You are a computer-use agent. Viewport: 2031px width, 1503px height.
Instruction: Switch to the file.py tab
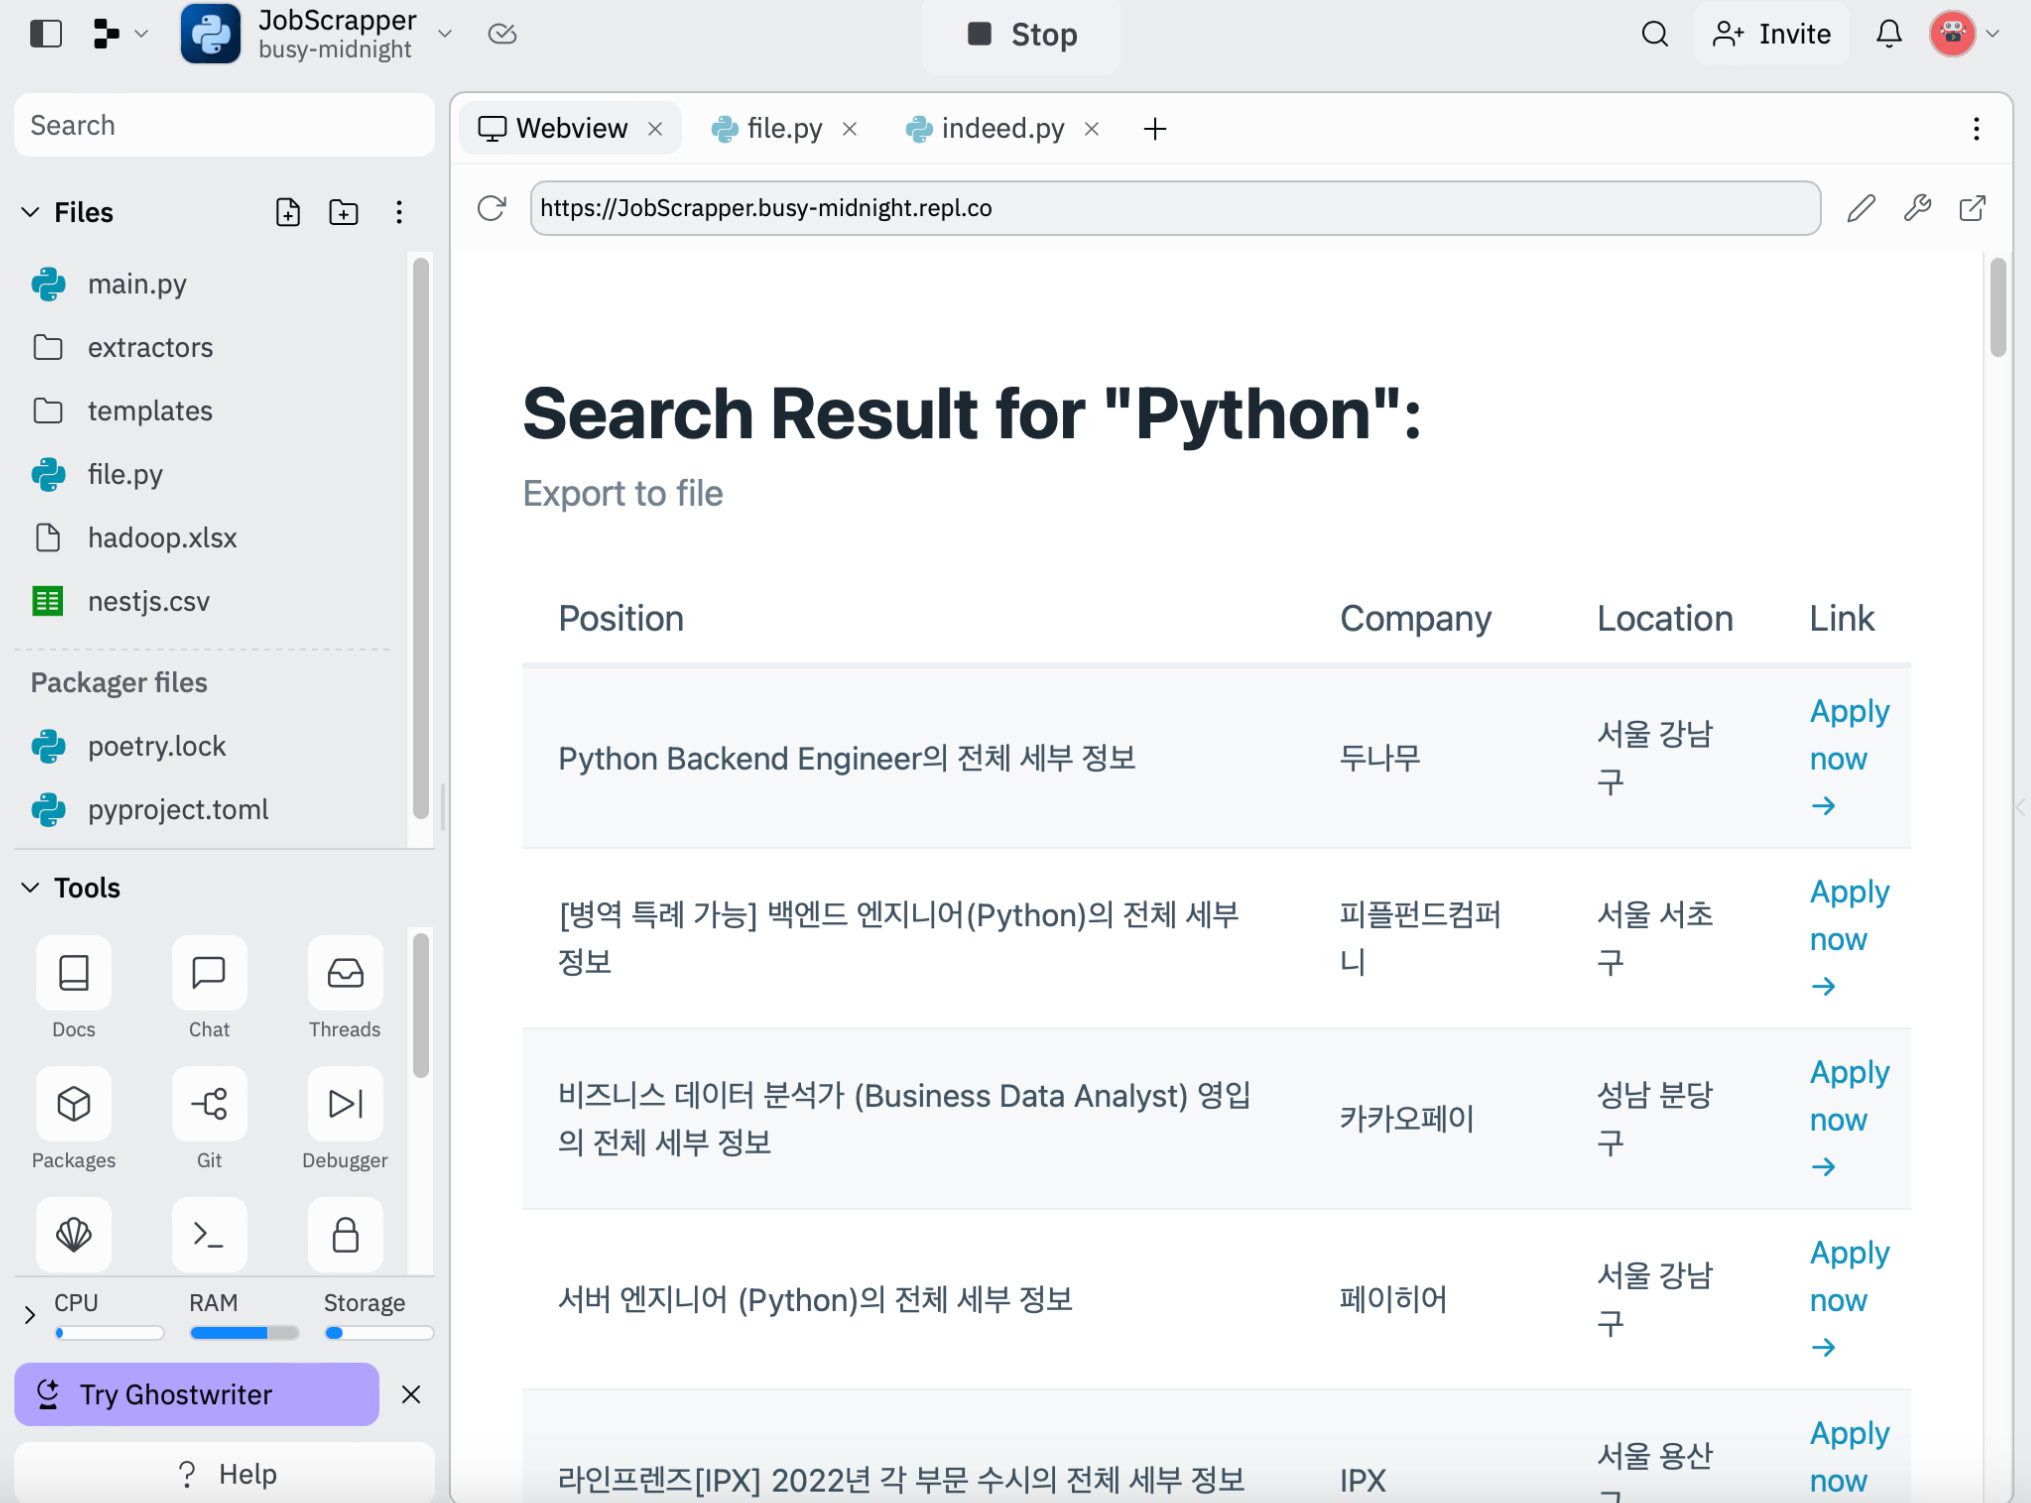point(783,129)
